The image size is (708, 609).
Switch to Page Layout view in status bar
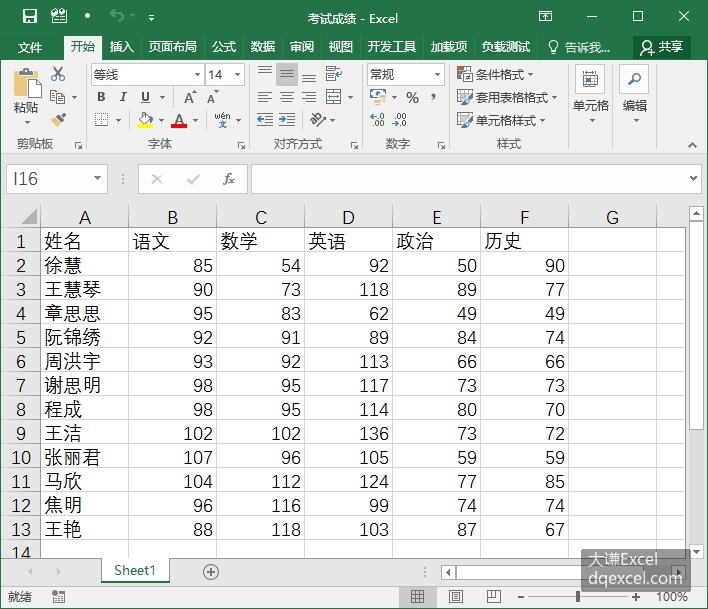456,597
